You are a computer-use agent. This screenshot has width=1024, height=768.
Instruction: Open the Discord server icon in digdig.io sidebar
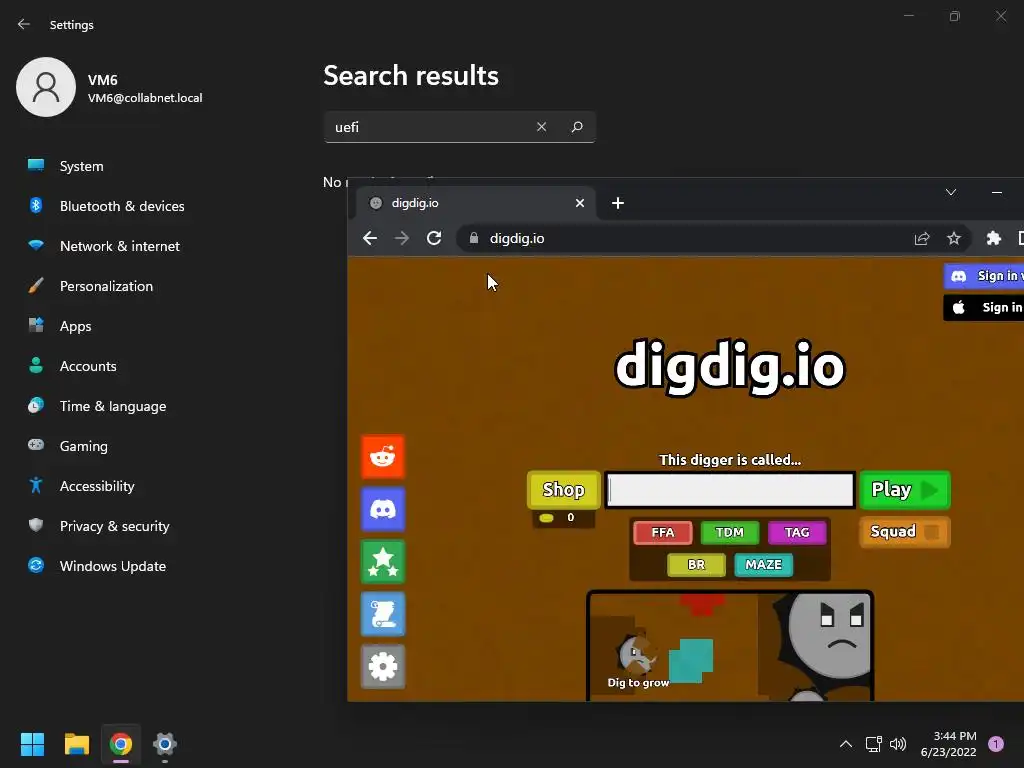click(383, 509)
